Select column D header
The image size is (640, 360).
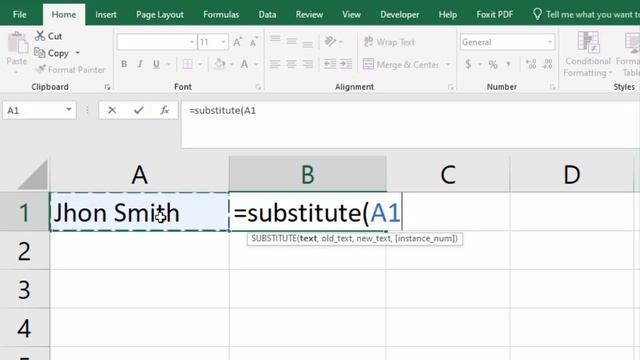click(x=572, y=174)
